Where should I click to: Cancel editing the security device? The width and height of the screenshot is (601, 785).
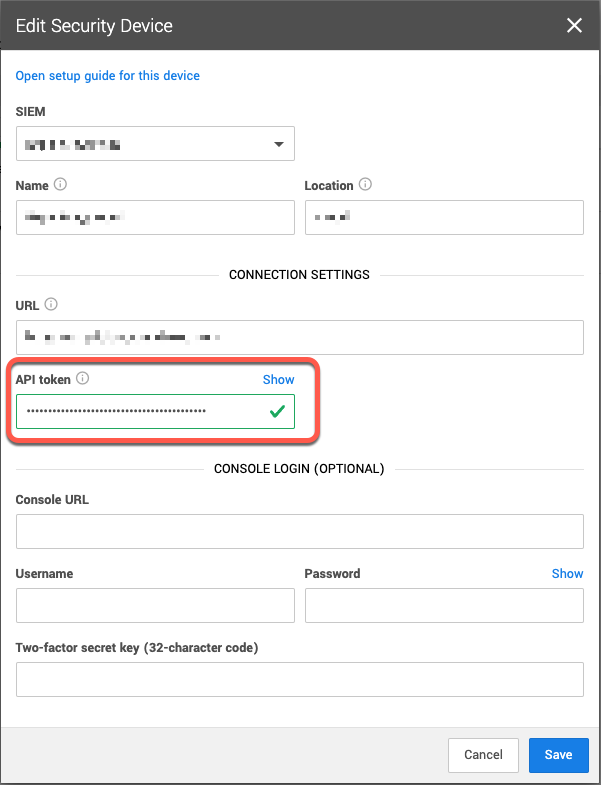(x=483, y=755)
